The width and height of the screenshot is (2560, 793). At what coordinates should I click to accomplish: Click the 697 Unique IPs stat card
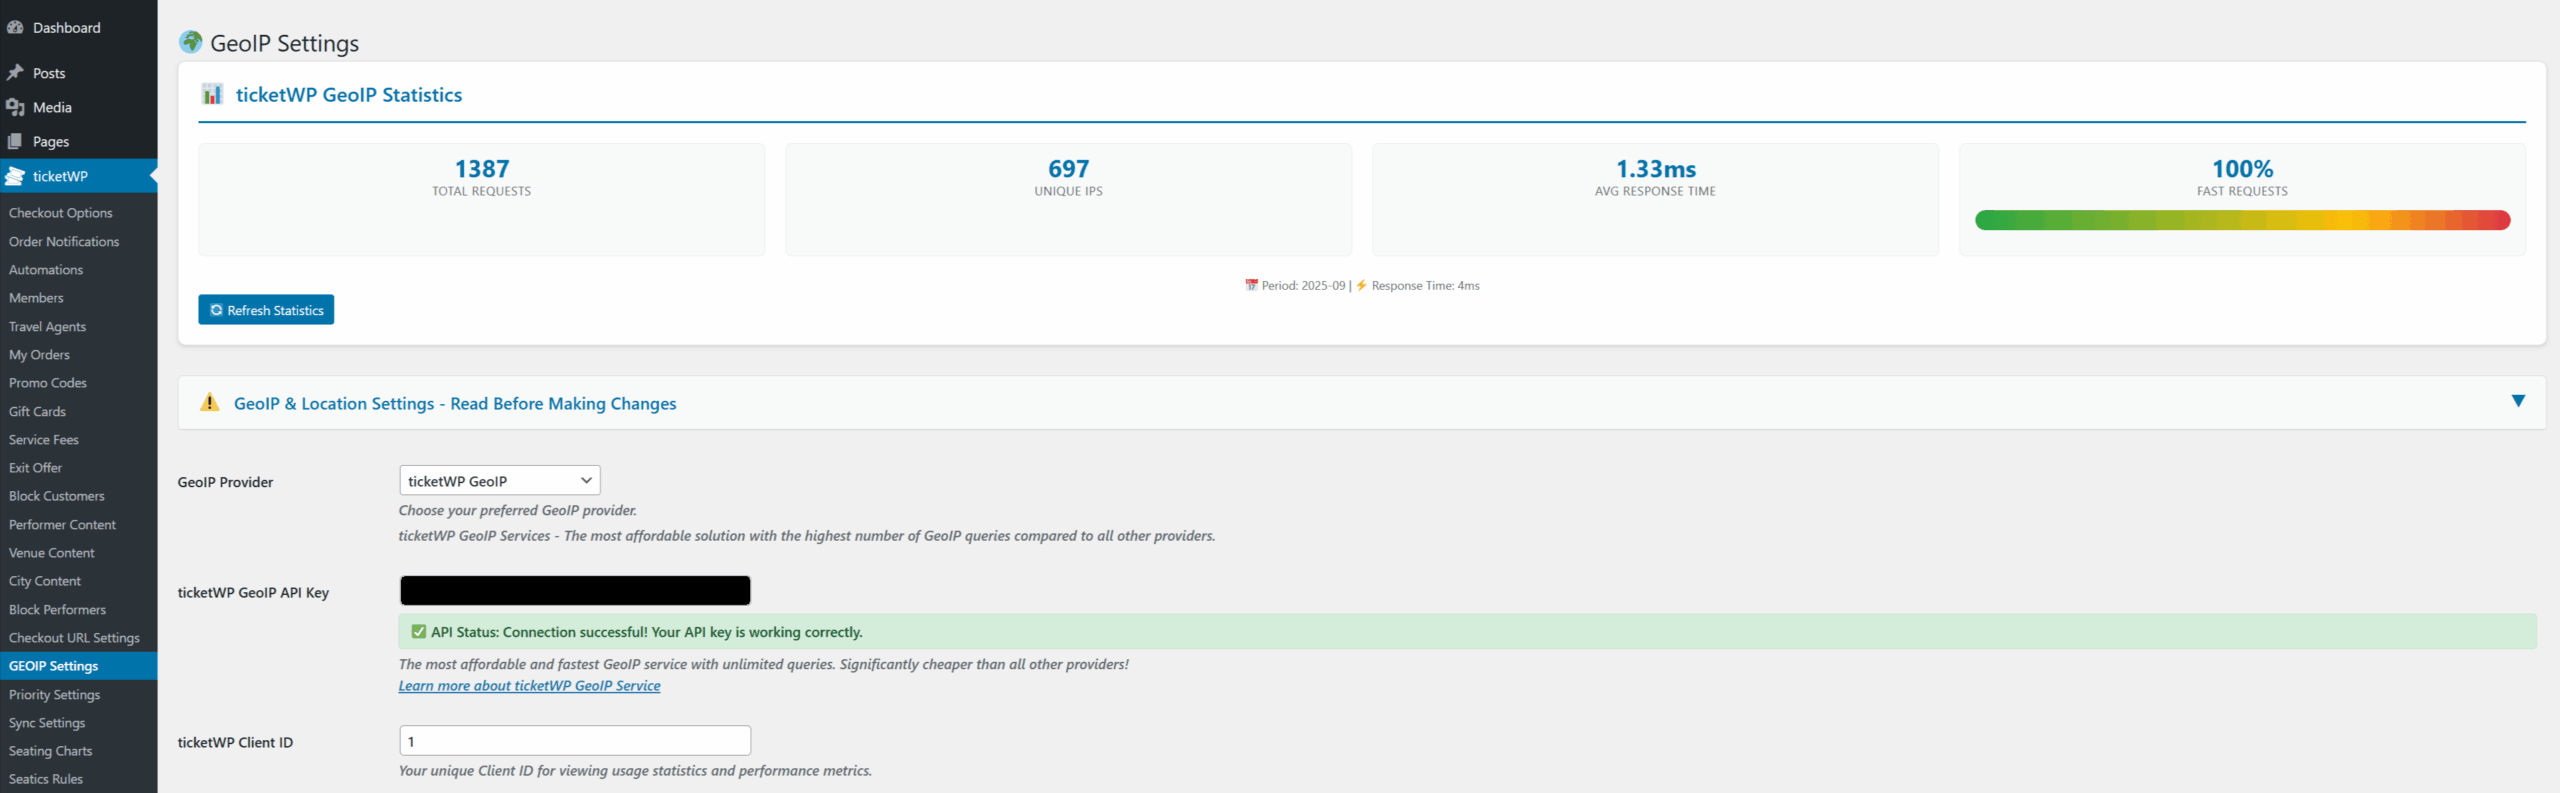(1069, 200)
